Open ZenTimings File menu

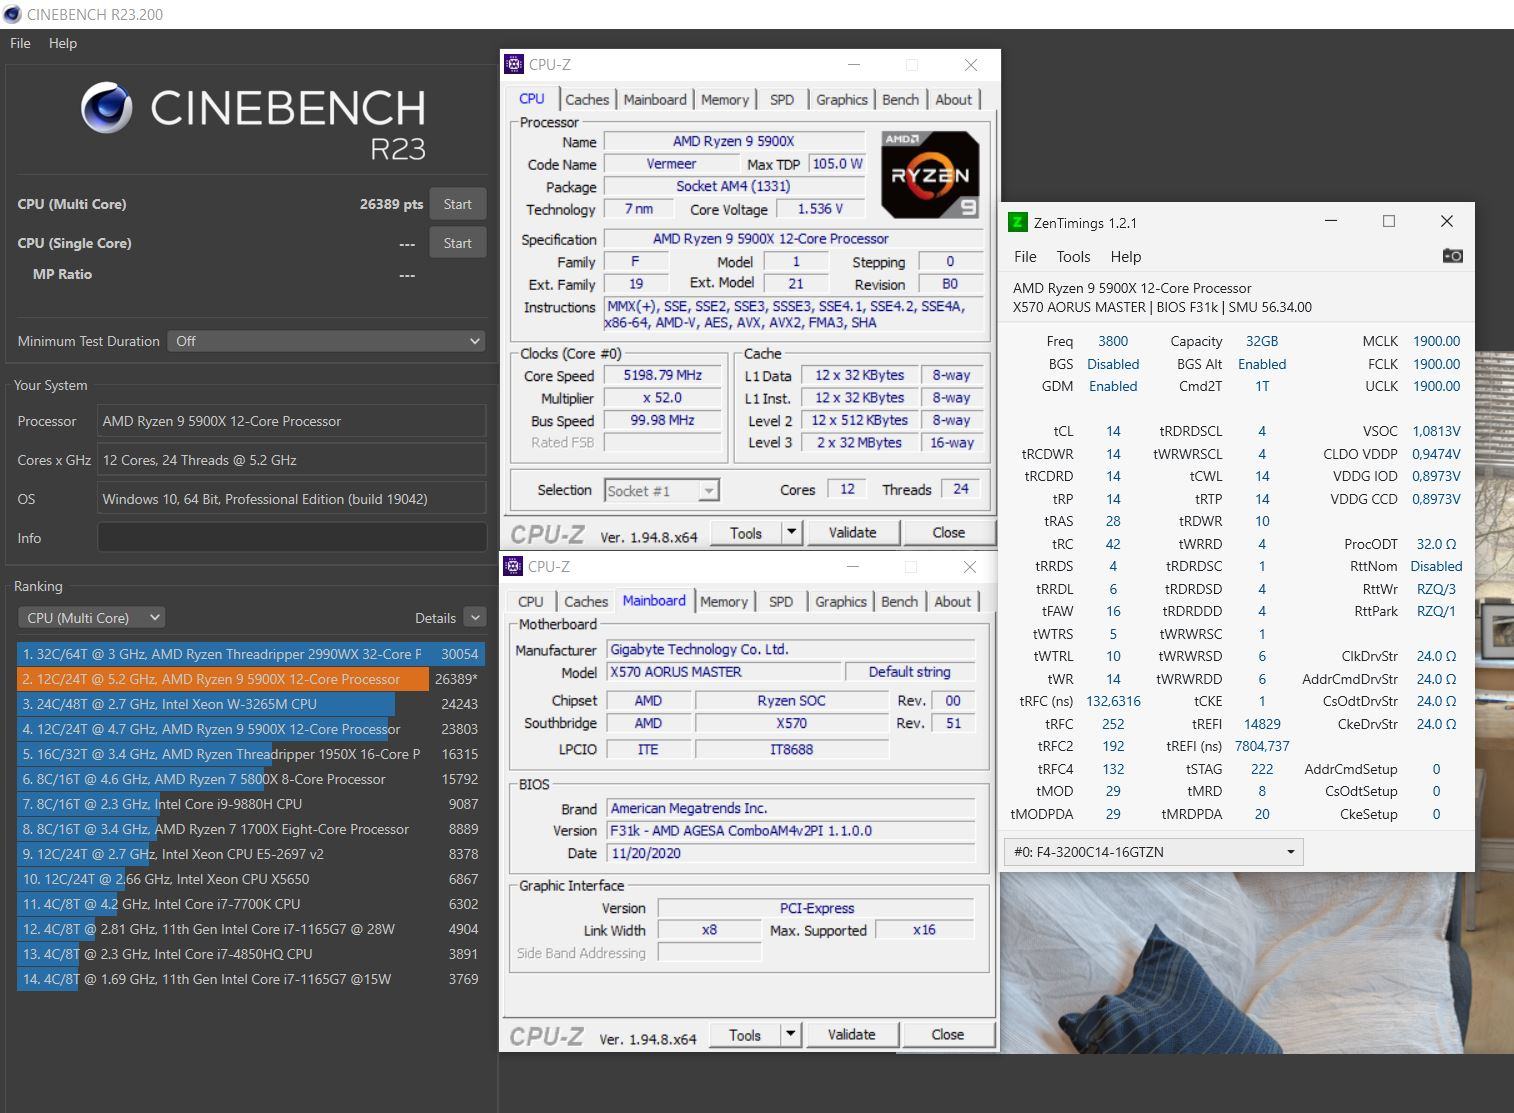pos(1025,256)
